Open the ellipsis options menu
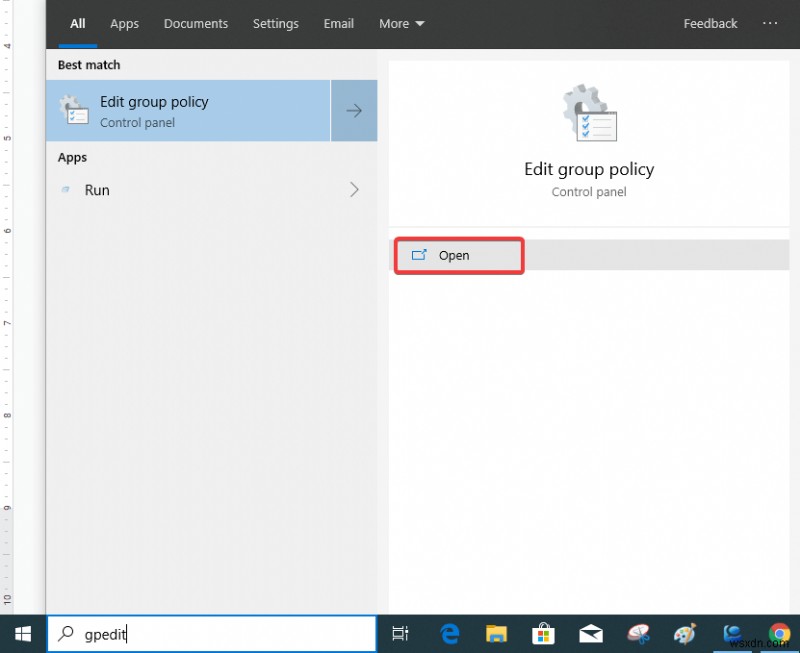 [x=771, y=23]
